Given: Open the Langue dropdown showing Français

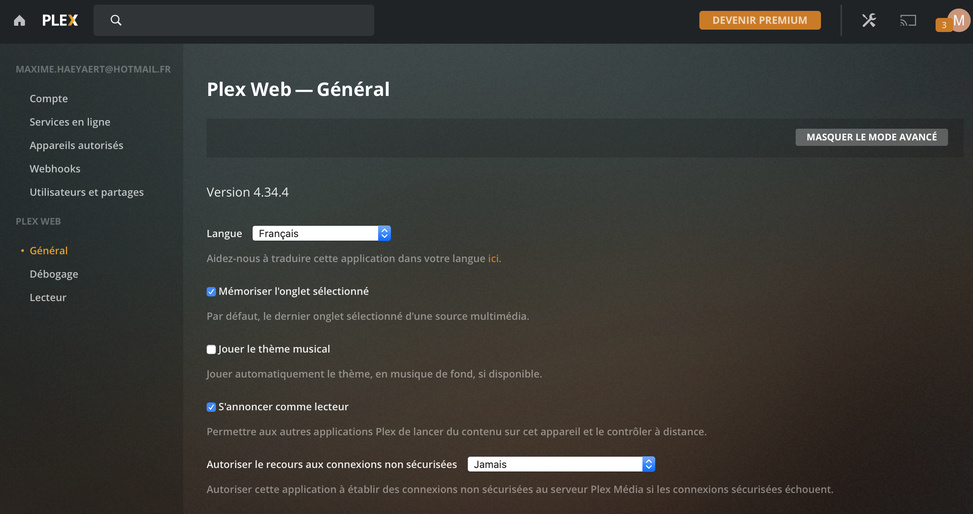Looking at the screenshot, I should (x=321, y=233).
